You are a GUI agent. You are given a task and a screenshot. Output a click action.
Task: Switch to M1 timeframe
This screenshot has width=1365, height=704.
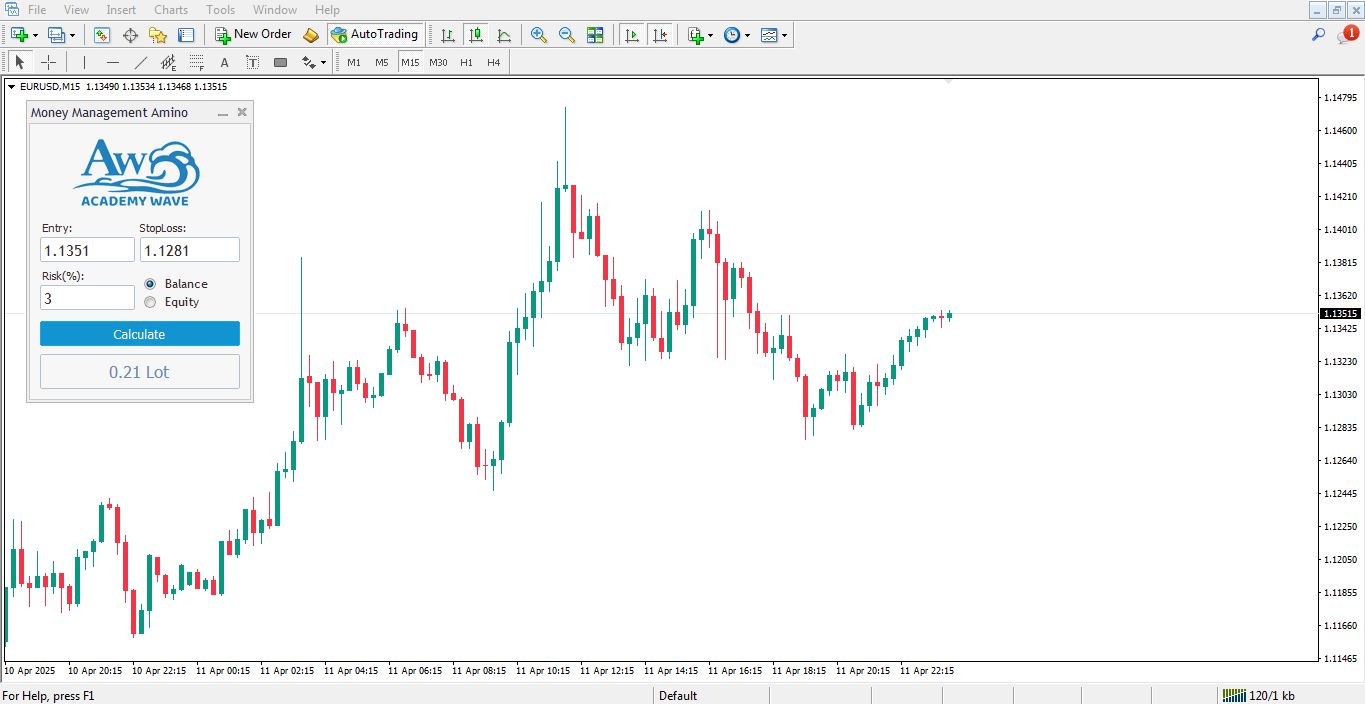pyautogui.click(x=354, y=62)
